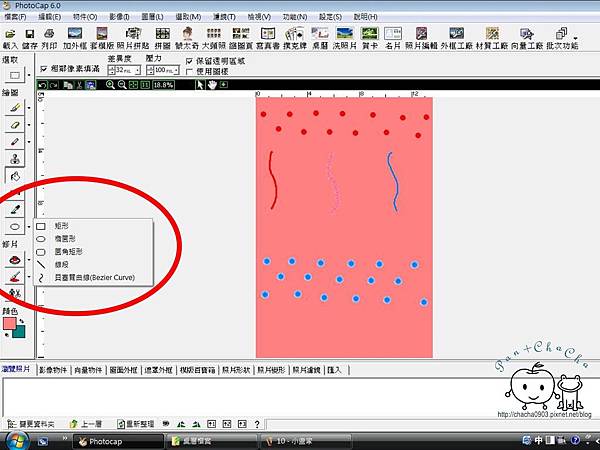Open the 物件(O) menu

coord(85,17)
